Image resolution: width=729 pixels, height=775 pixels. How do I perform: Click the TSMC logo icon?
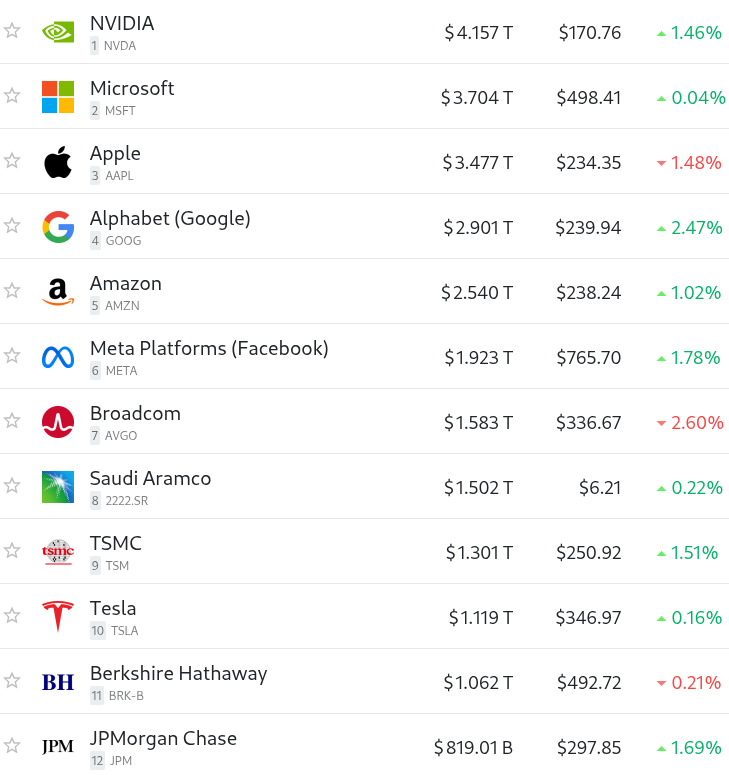(58, 552)
